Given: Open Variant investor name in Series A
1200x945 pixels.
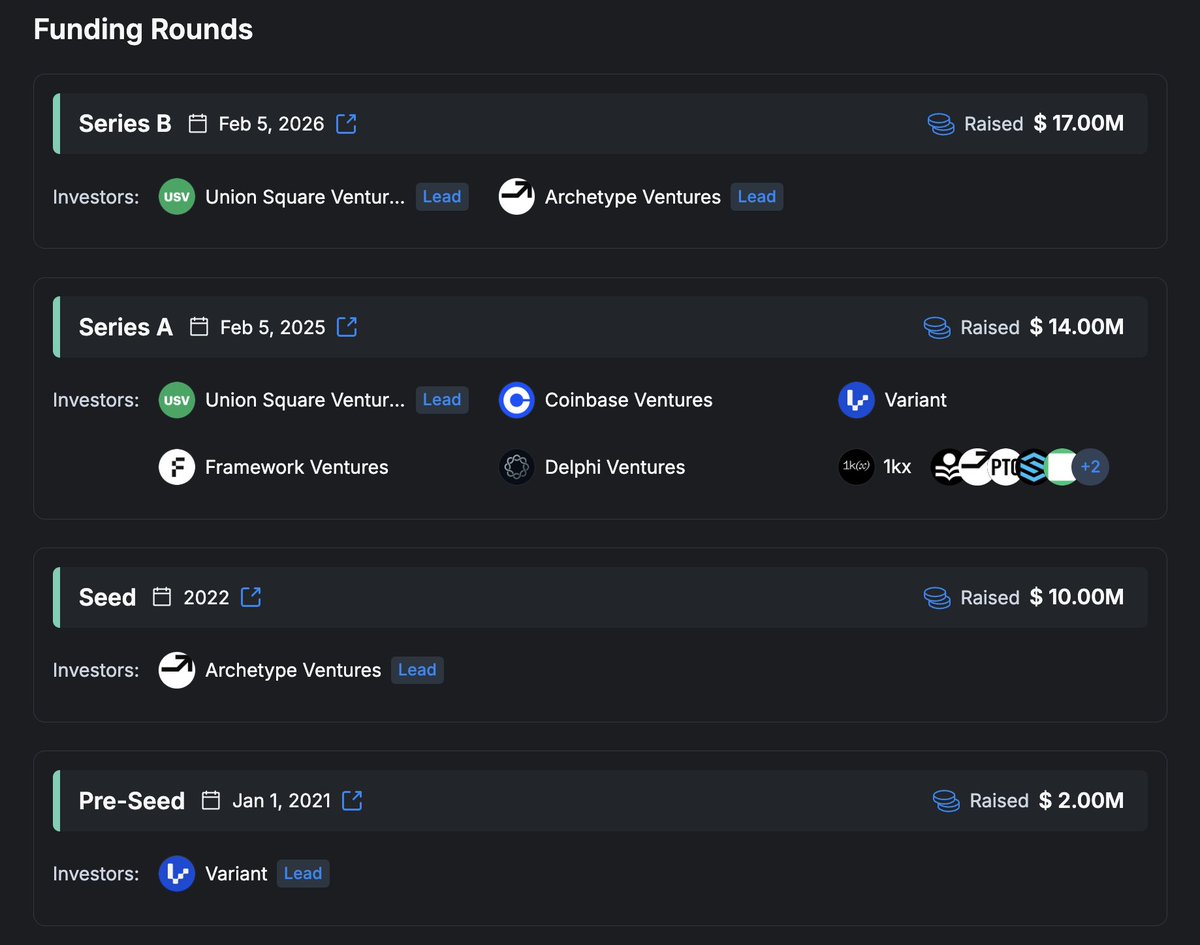Looking at the screenshot, I should pos(916,400).
